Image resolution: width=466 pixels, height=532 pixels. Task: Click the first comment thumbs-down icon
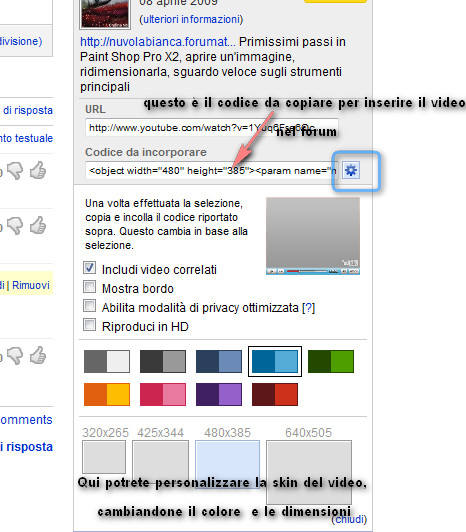point(15,170)
